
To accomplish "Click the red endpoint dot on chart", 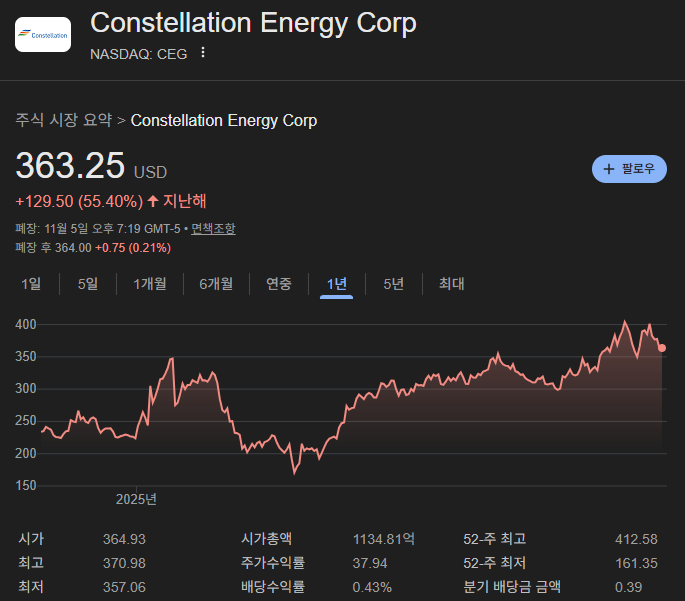I will 662,348.
